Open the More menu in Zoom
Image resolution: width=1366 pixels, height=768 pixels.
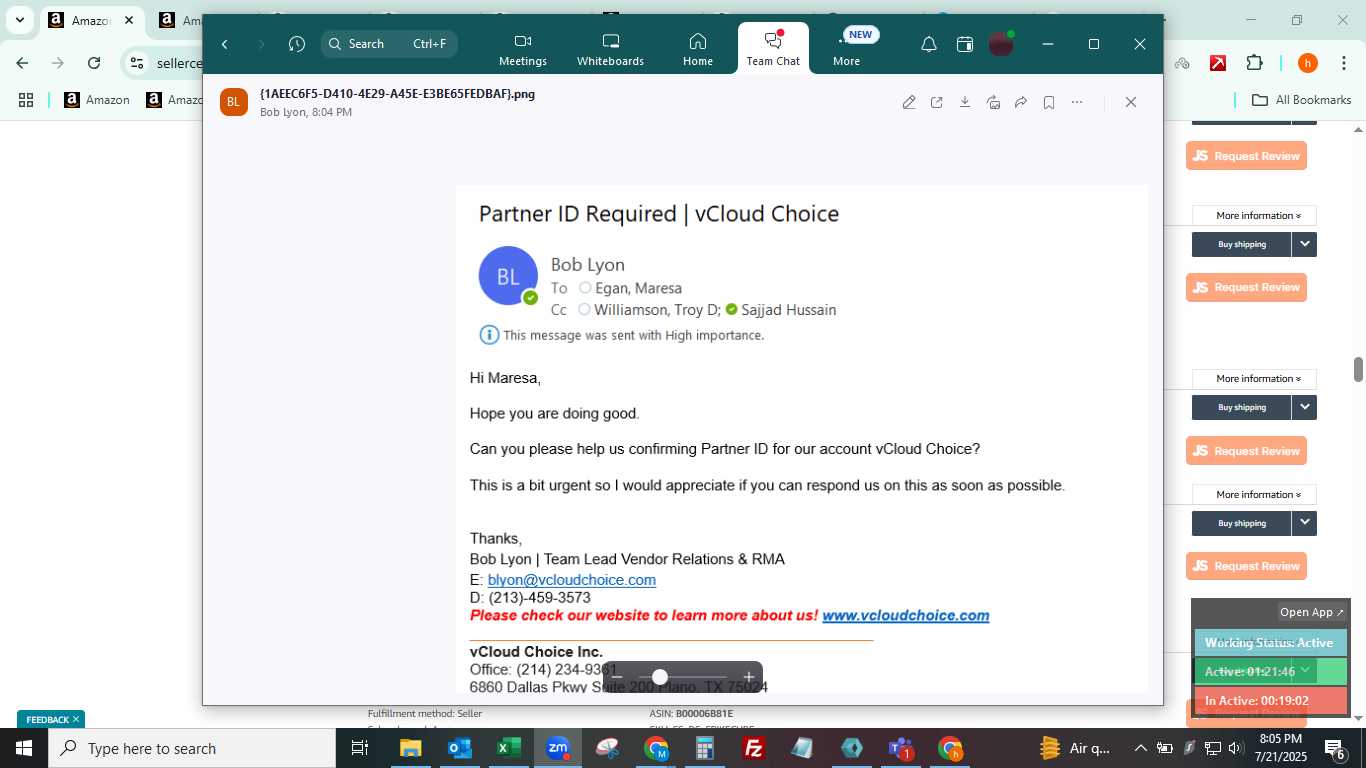tap(847, 49)
